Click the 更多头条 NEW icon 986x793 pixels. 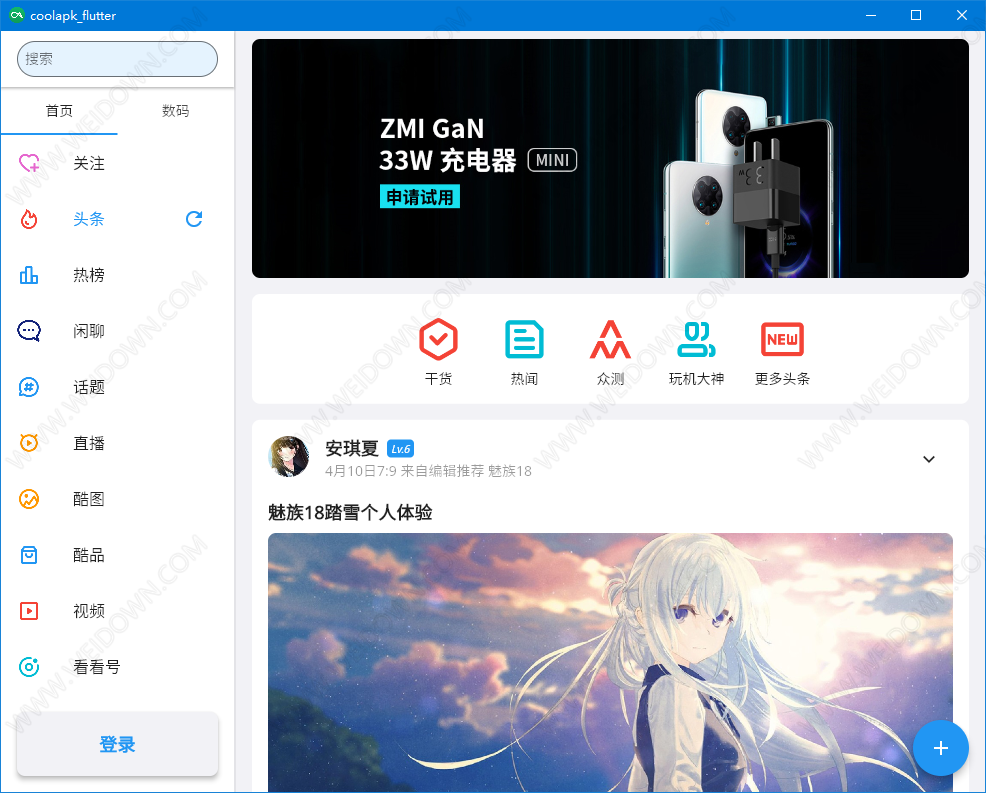click(782, 340)
